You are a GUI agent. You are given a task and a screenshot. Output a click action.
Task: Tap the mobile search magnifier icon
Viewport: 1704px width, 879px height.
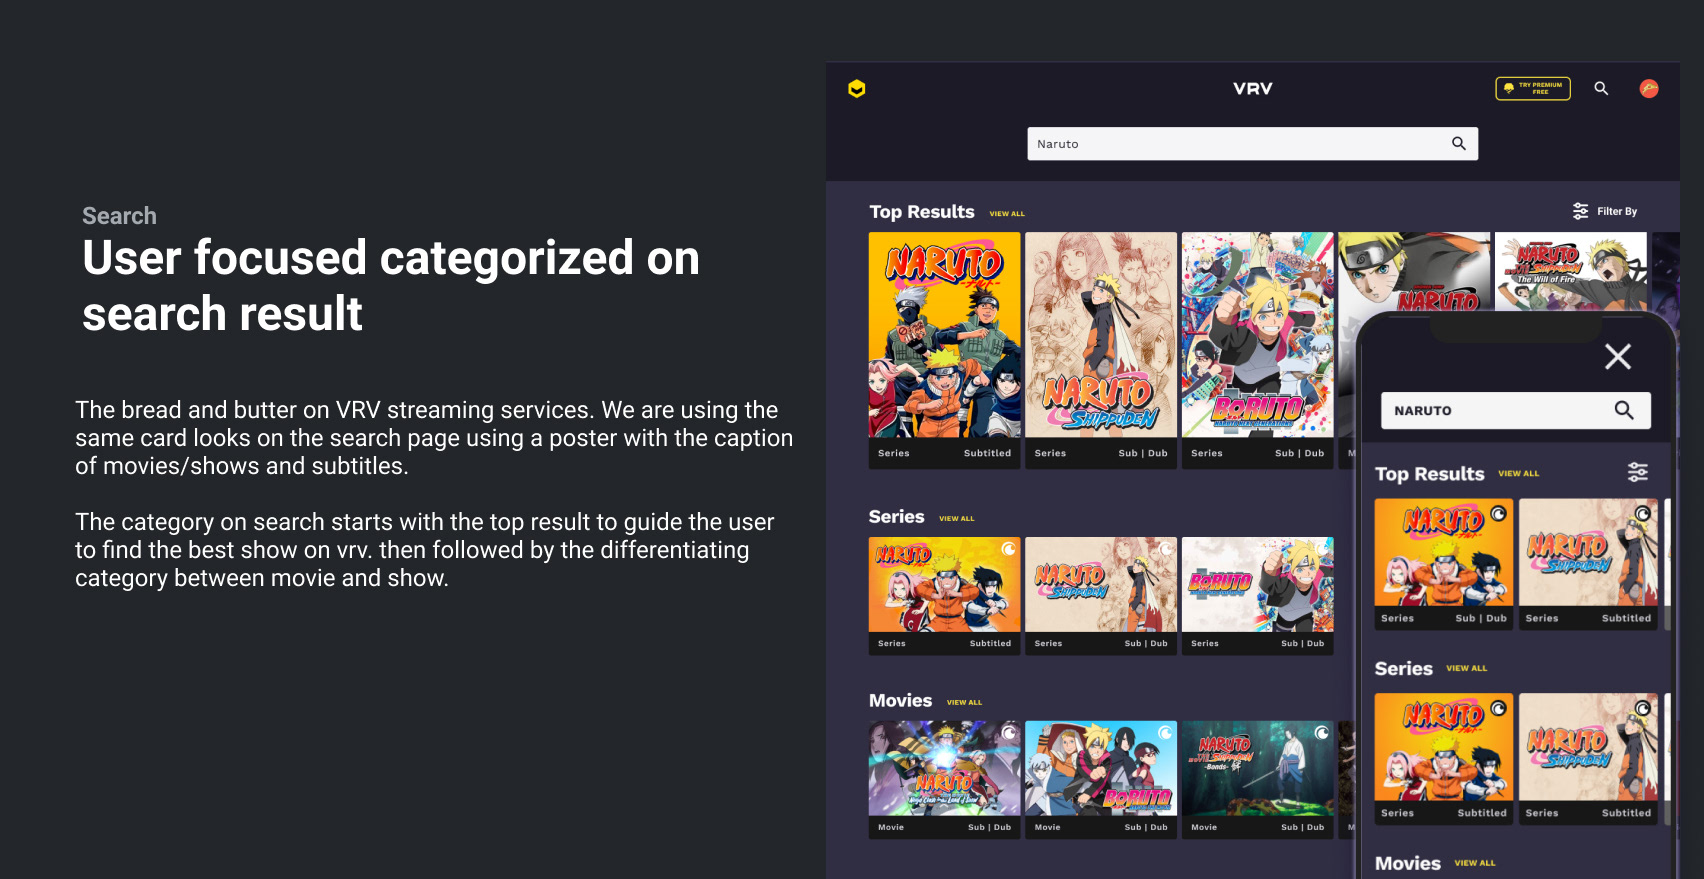1624,410
